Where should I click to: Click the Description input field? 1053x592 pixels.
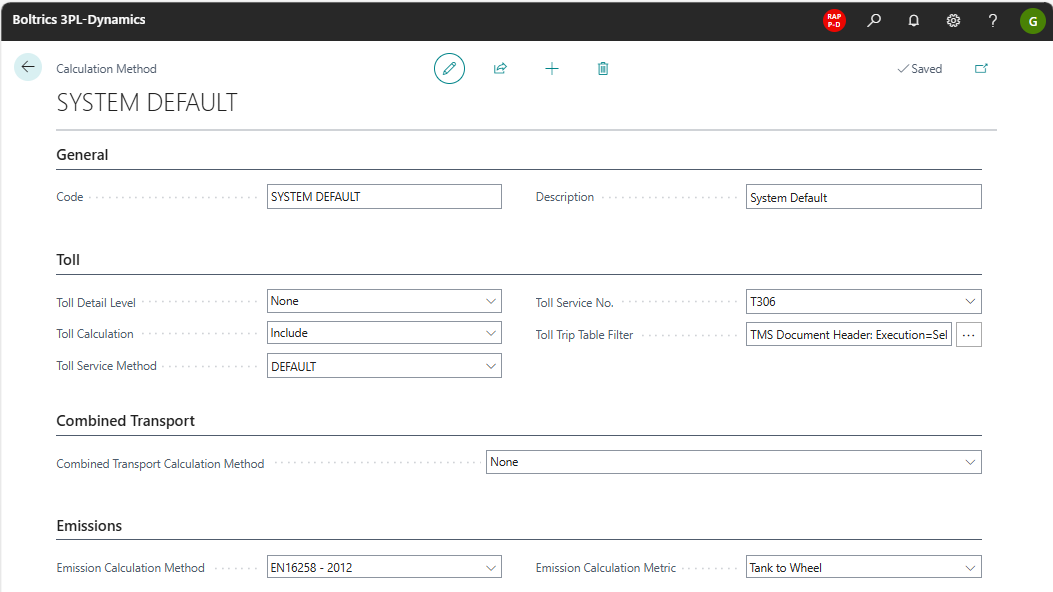pyautogui.click(x=863, y=197)
